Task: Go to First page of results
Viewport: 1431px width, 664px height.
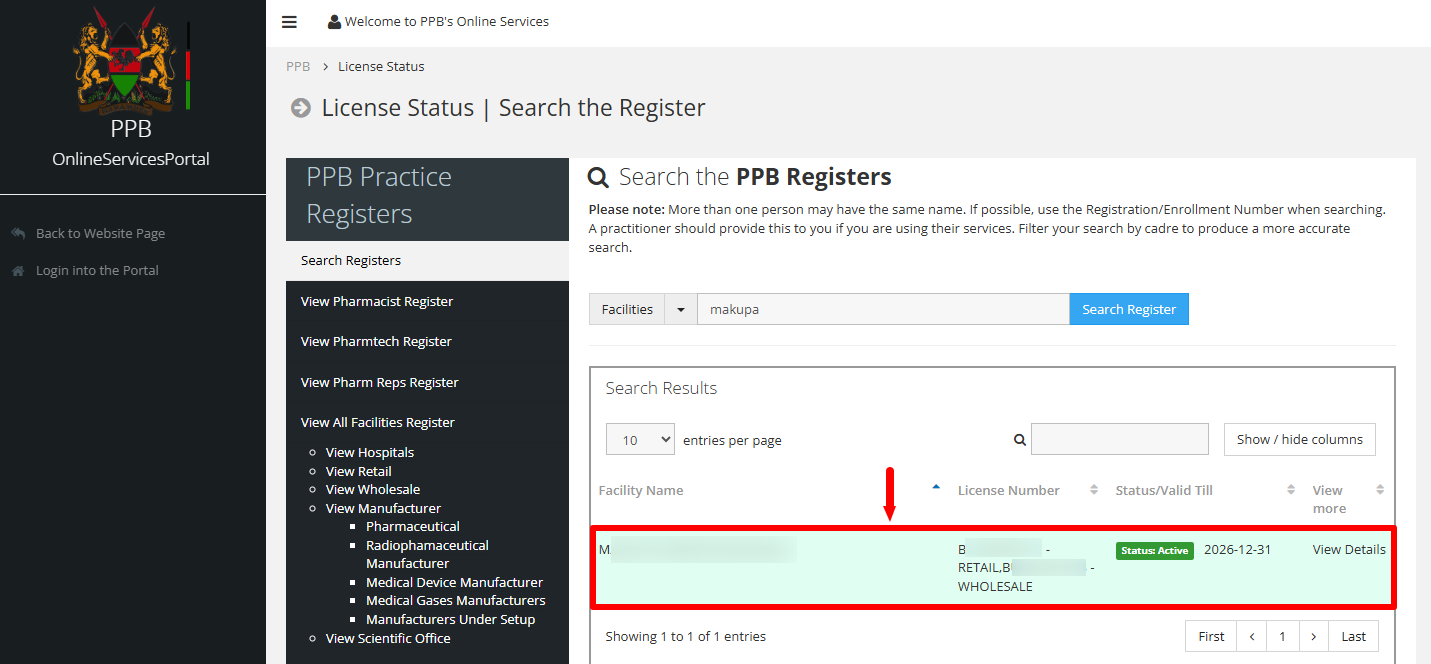Action: [x=1211, y=636]
